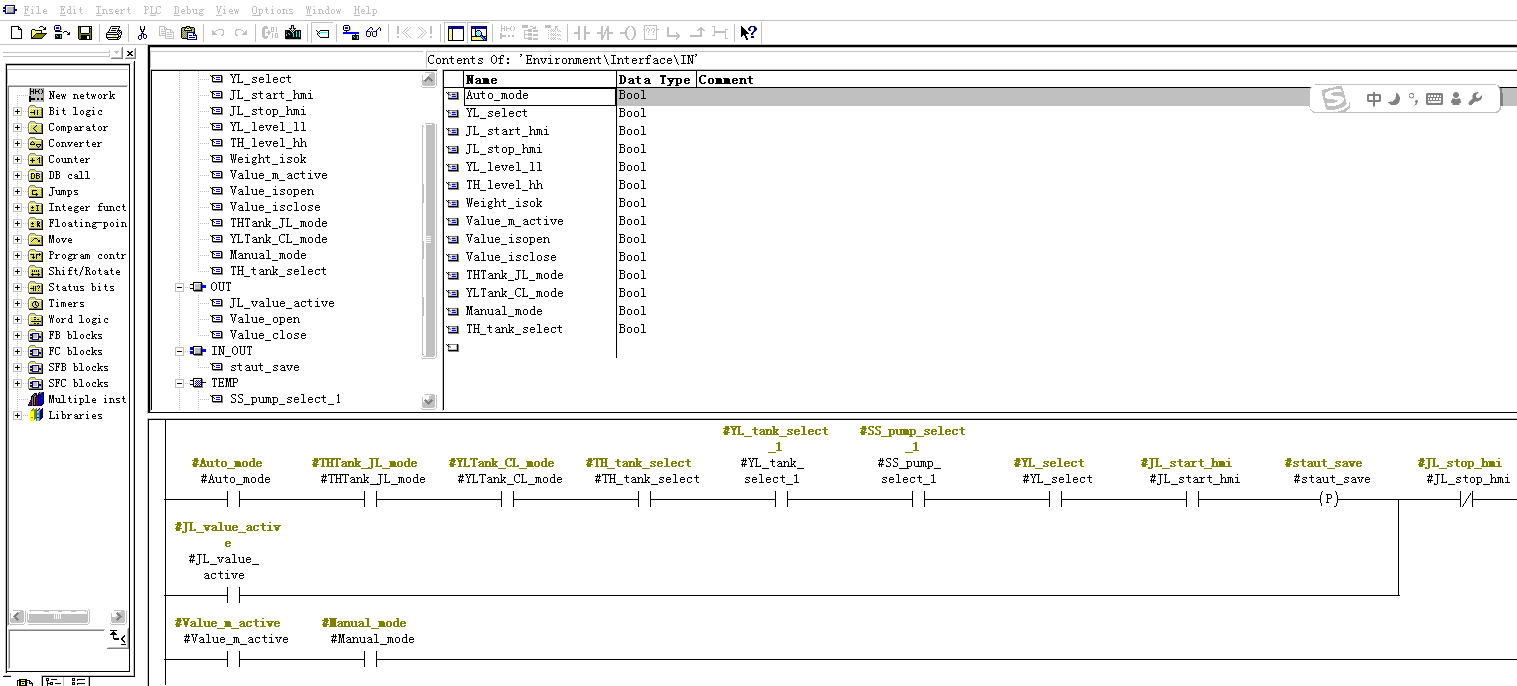Click the catalog horizontal scrollbar right arrow
1517x686 pixels.
point(118,617)
